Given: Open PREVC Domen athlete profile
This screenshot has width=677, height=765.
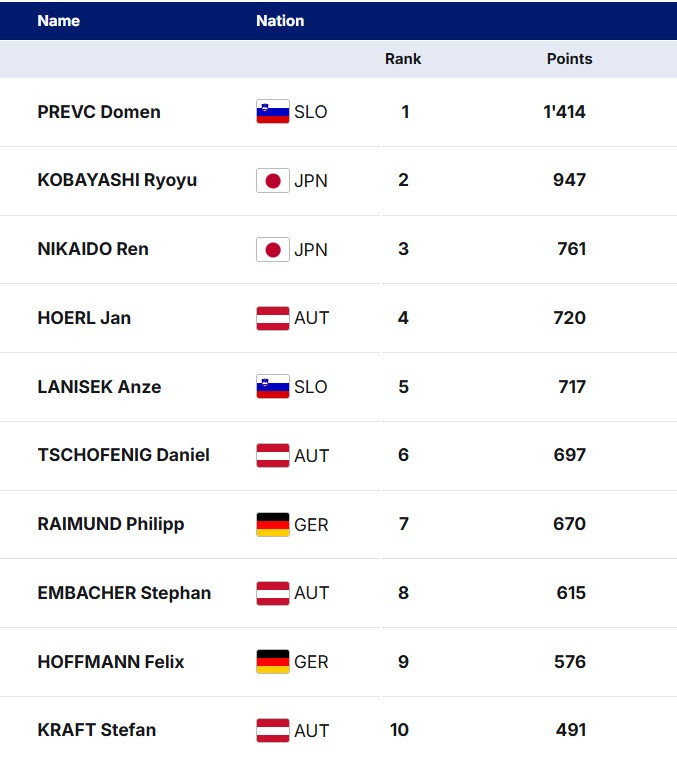Looking at the screenshot, I should tap(99, 112).
